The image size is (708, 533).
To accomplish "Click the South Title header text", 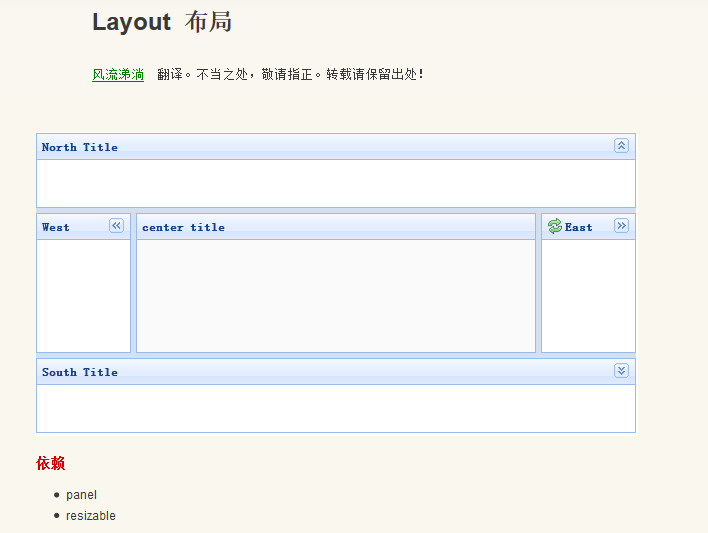I will [79, 372].
